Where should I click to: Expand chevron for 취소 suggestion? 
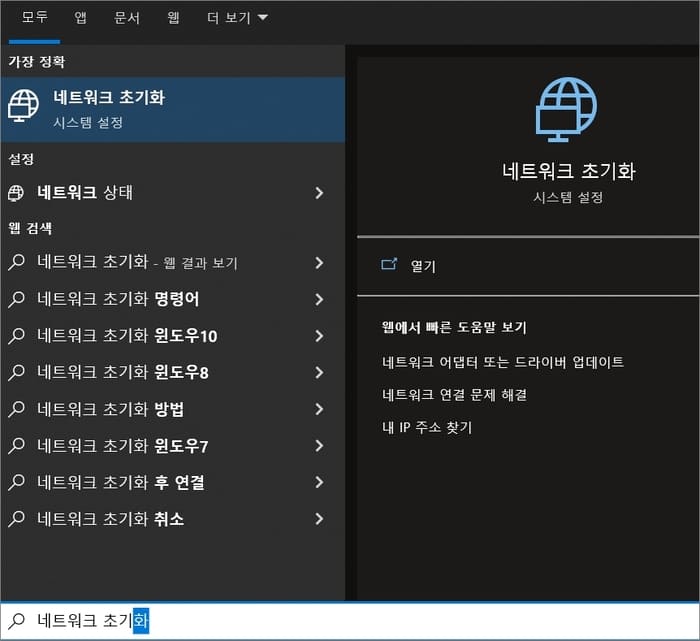click(x=319, y=519)
